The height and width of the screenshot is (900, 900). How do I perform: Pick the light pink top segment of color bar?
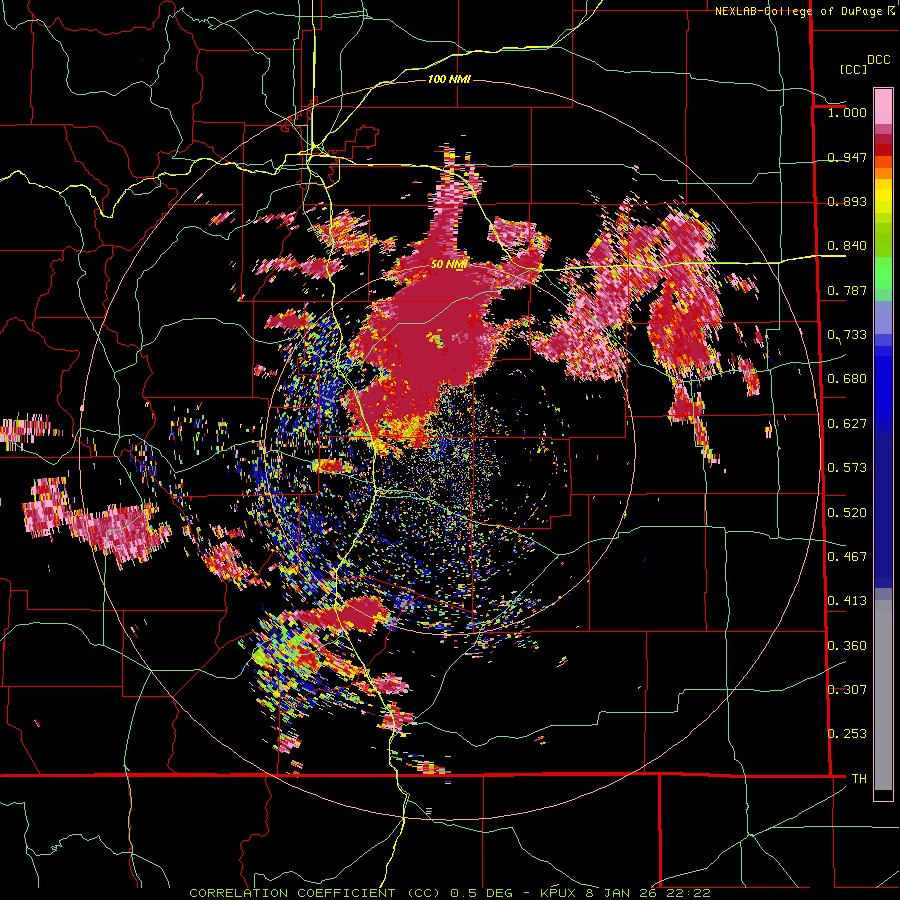(x=883, y=106)
